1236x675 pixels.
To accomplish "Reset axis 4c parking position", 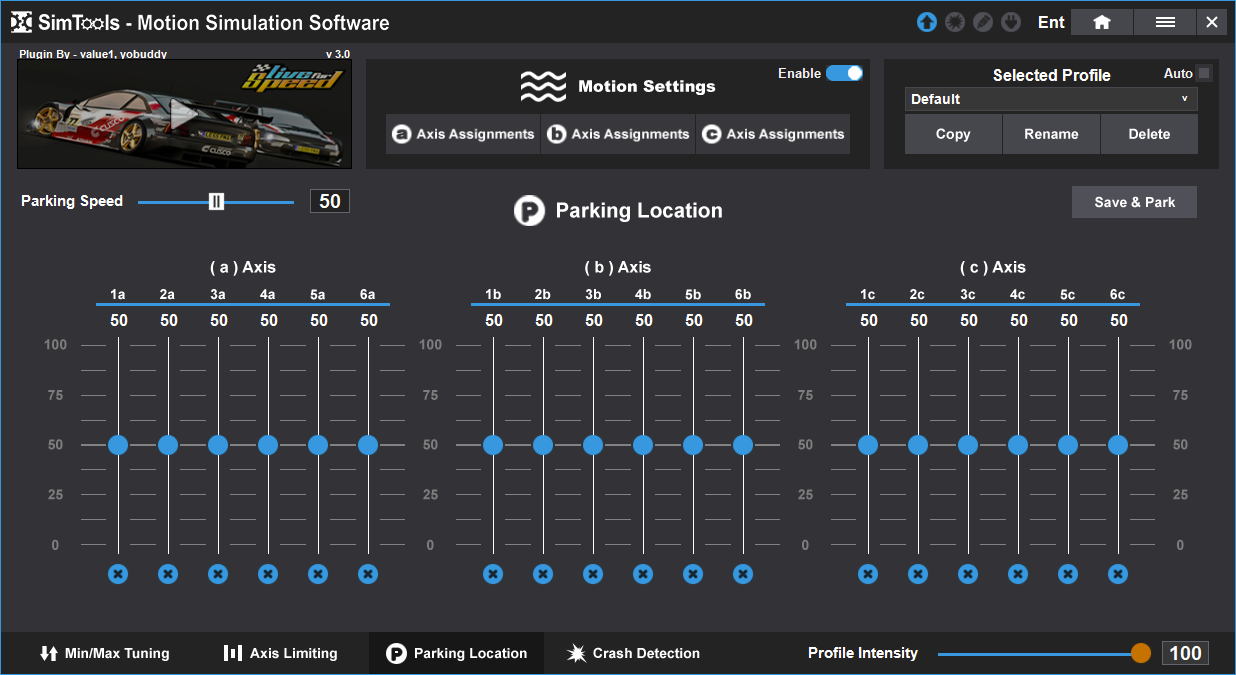I will (1018, 574).
